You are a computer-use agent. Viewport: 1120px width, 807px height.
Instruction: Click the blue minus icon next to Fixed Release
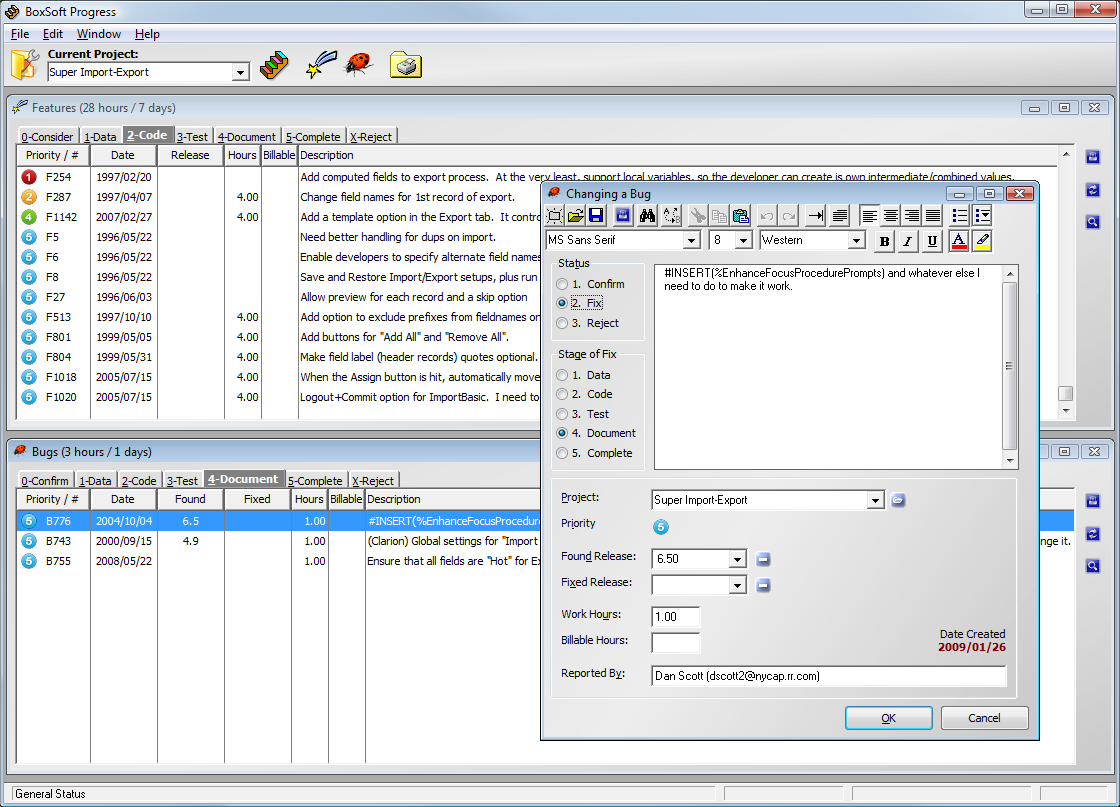pos(763,586)
